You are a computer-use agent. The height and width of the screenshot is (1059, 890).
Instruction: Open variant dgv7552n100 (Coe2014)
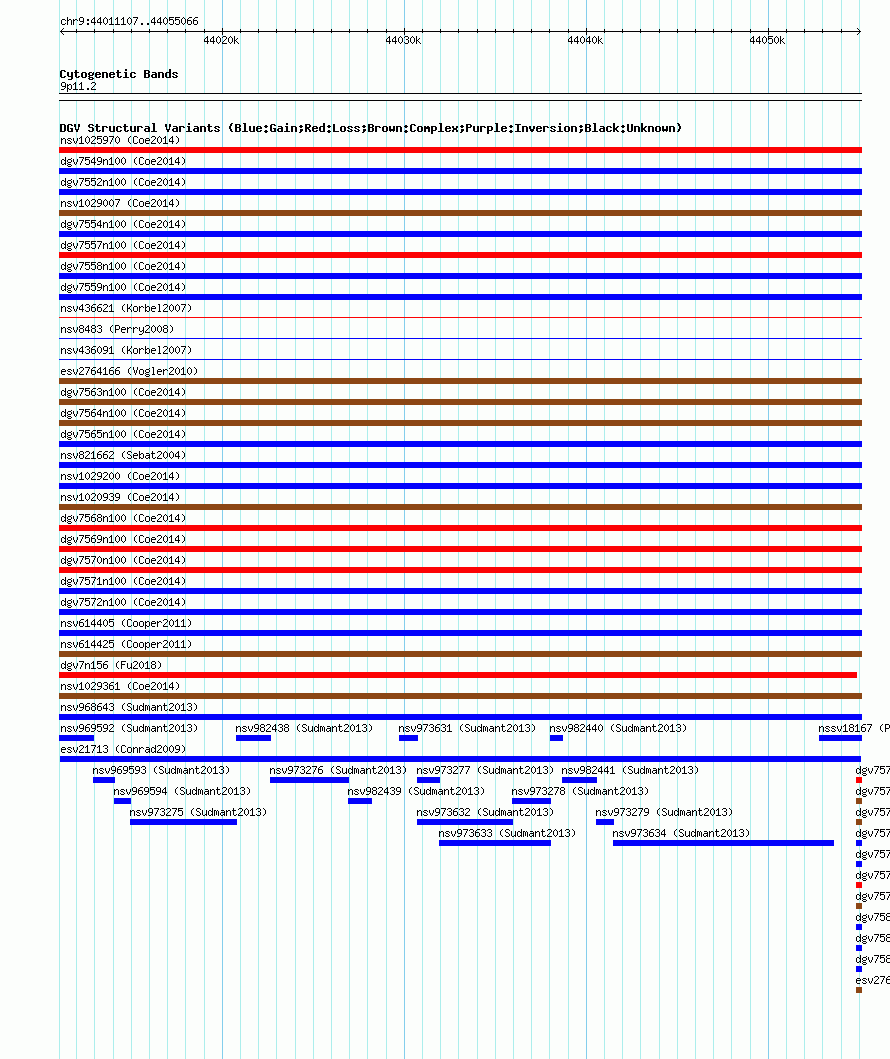click(123, 182)
